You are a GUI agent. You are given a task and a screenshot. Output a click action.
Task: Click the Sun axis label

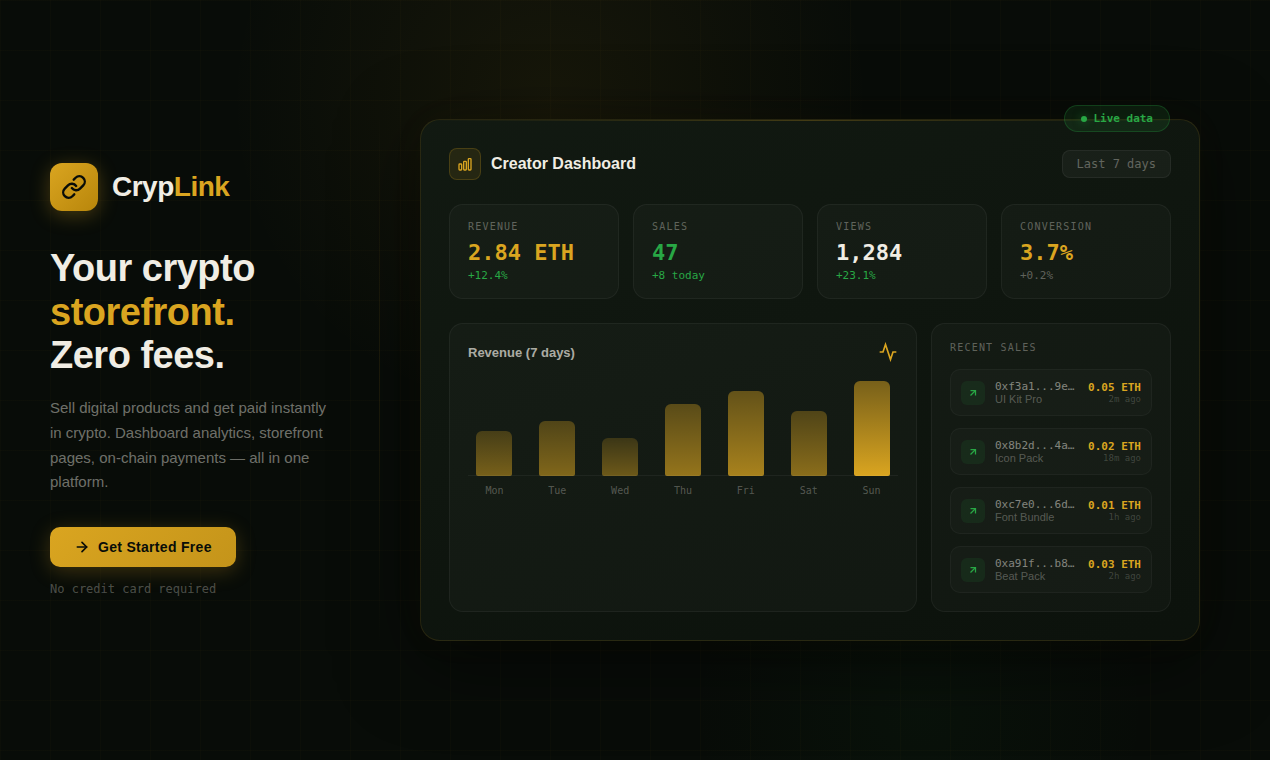click(x=872, y=491)
